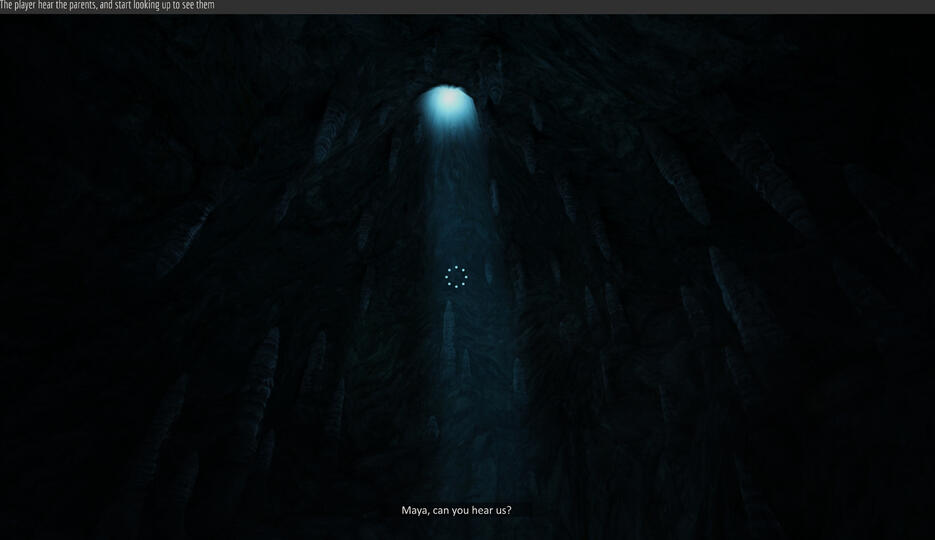Screen dimensions: 935x540
Task: Click the brightest center of the cave opening
Action: (449, 98)
